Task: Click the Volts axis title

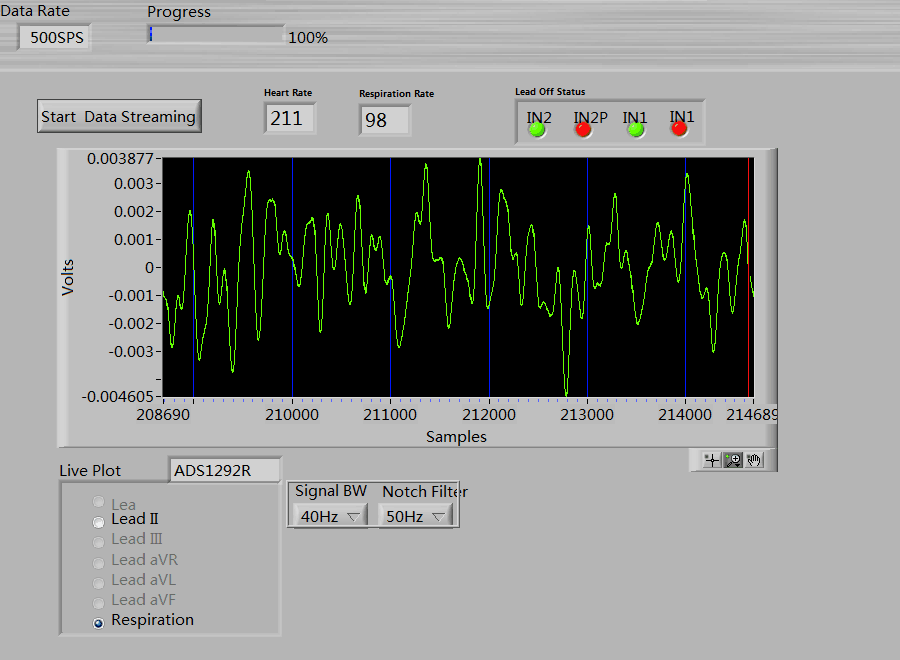Action: click(x=68, y=278)
